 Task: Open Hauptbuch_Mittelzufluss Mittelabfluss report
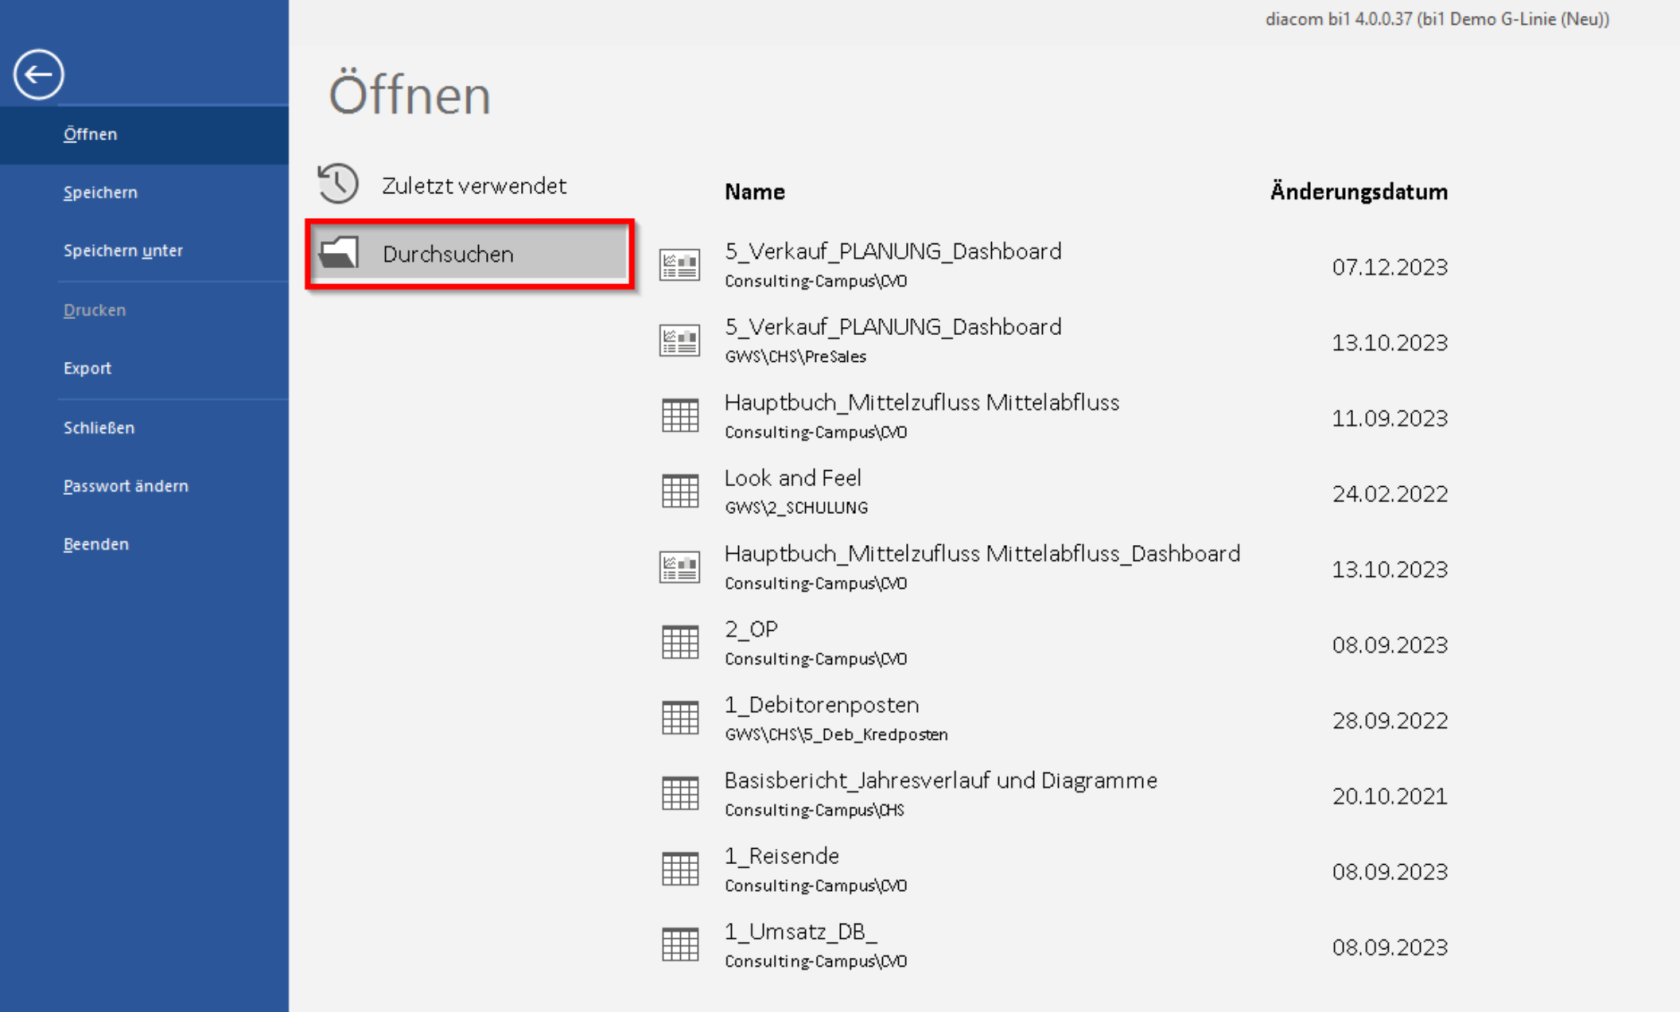[x=1054, y=416]
